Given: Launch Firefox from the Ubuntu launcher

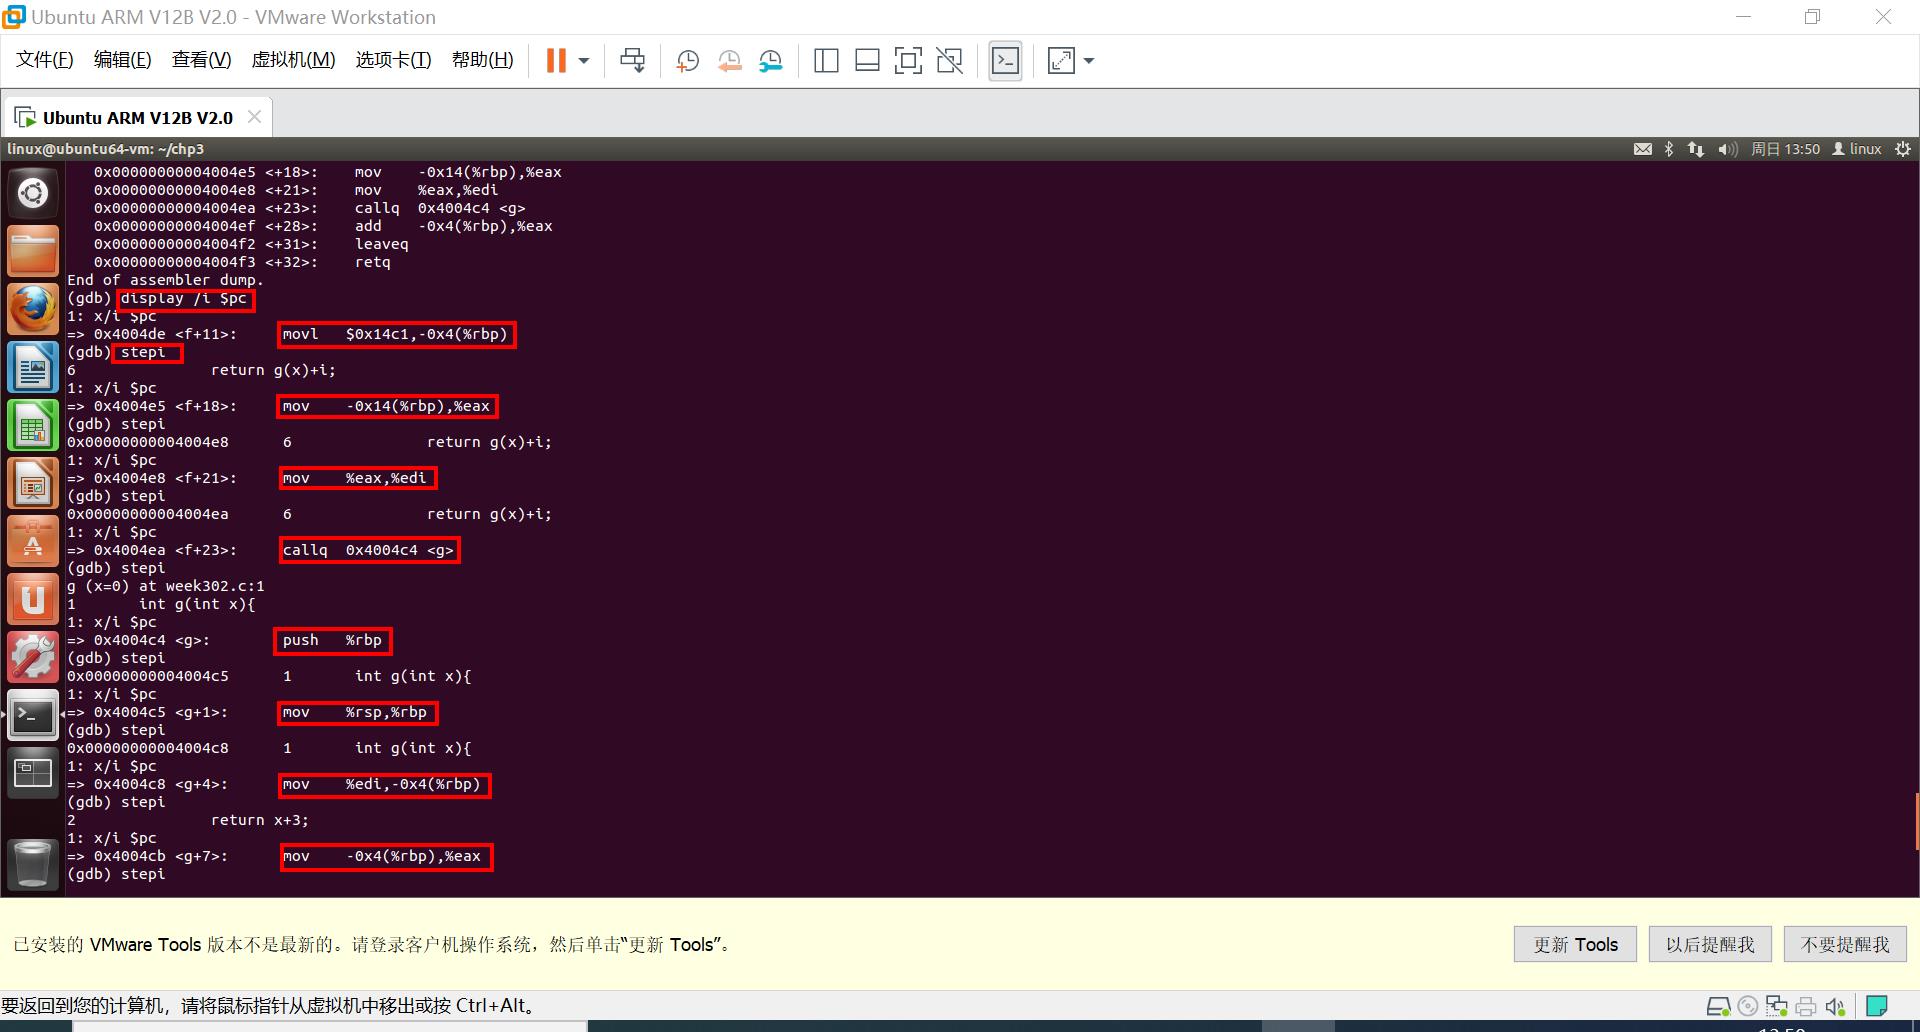Looking at the screenshot, I should [33, 309].
